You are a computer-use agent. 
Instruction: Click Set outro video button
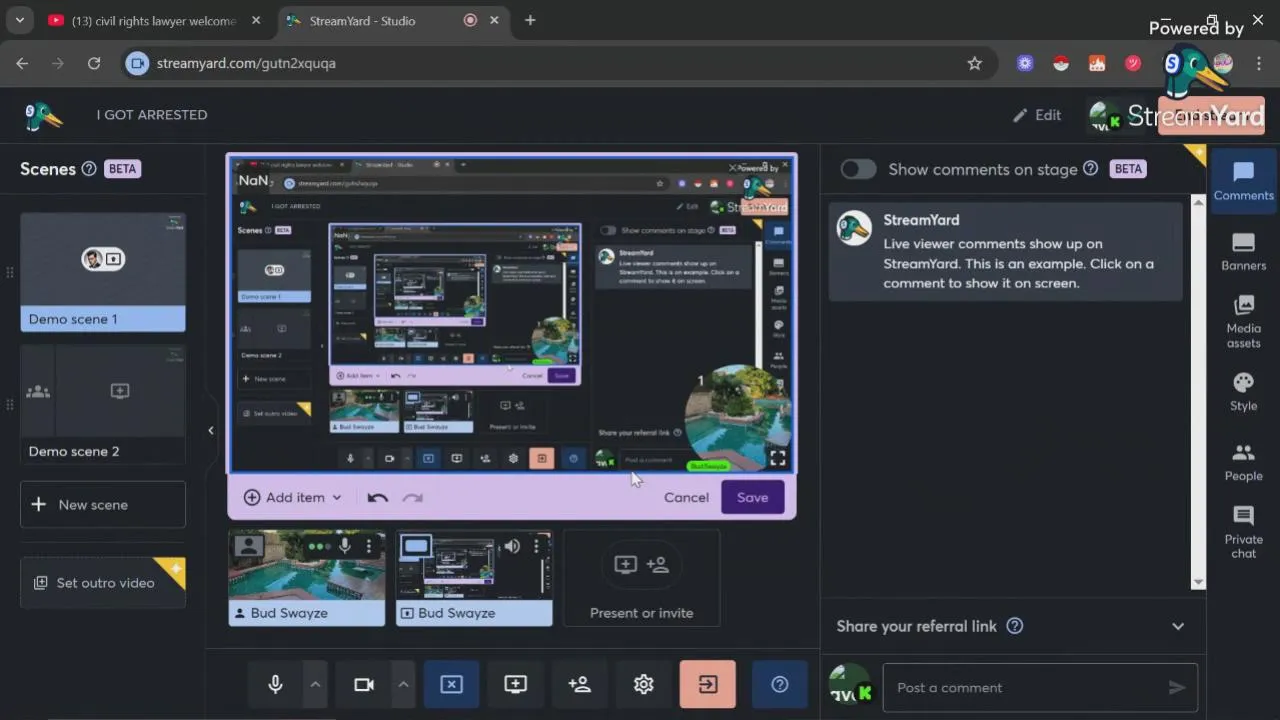(103, 583)
